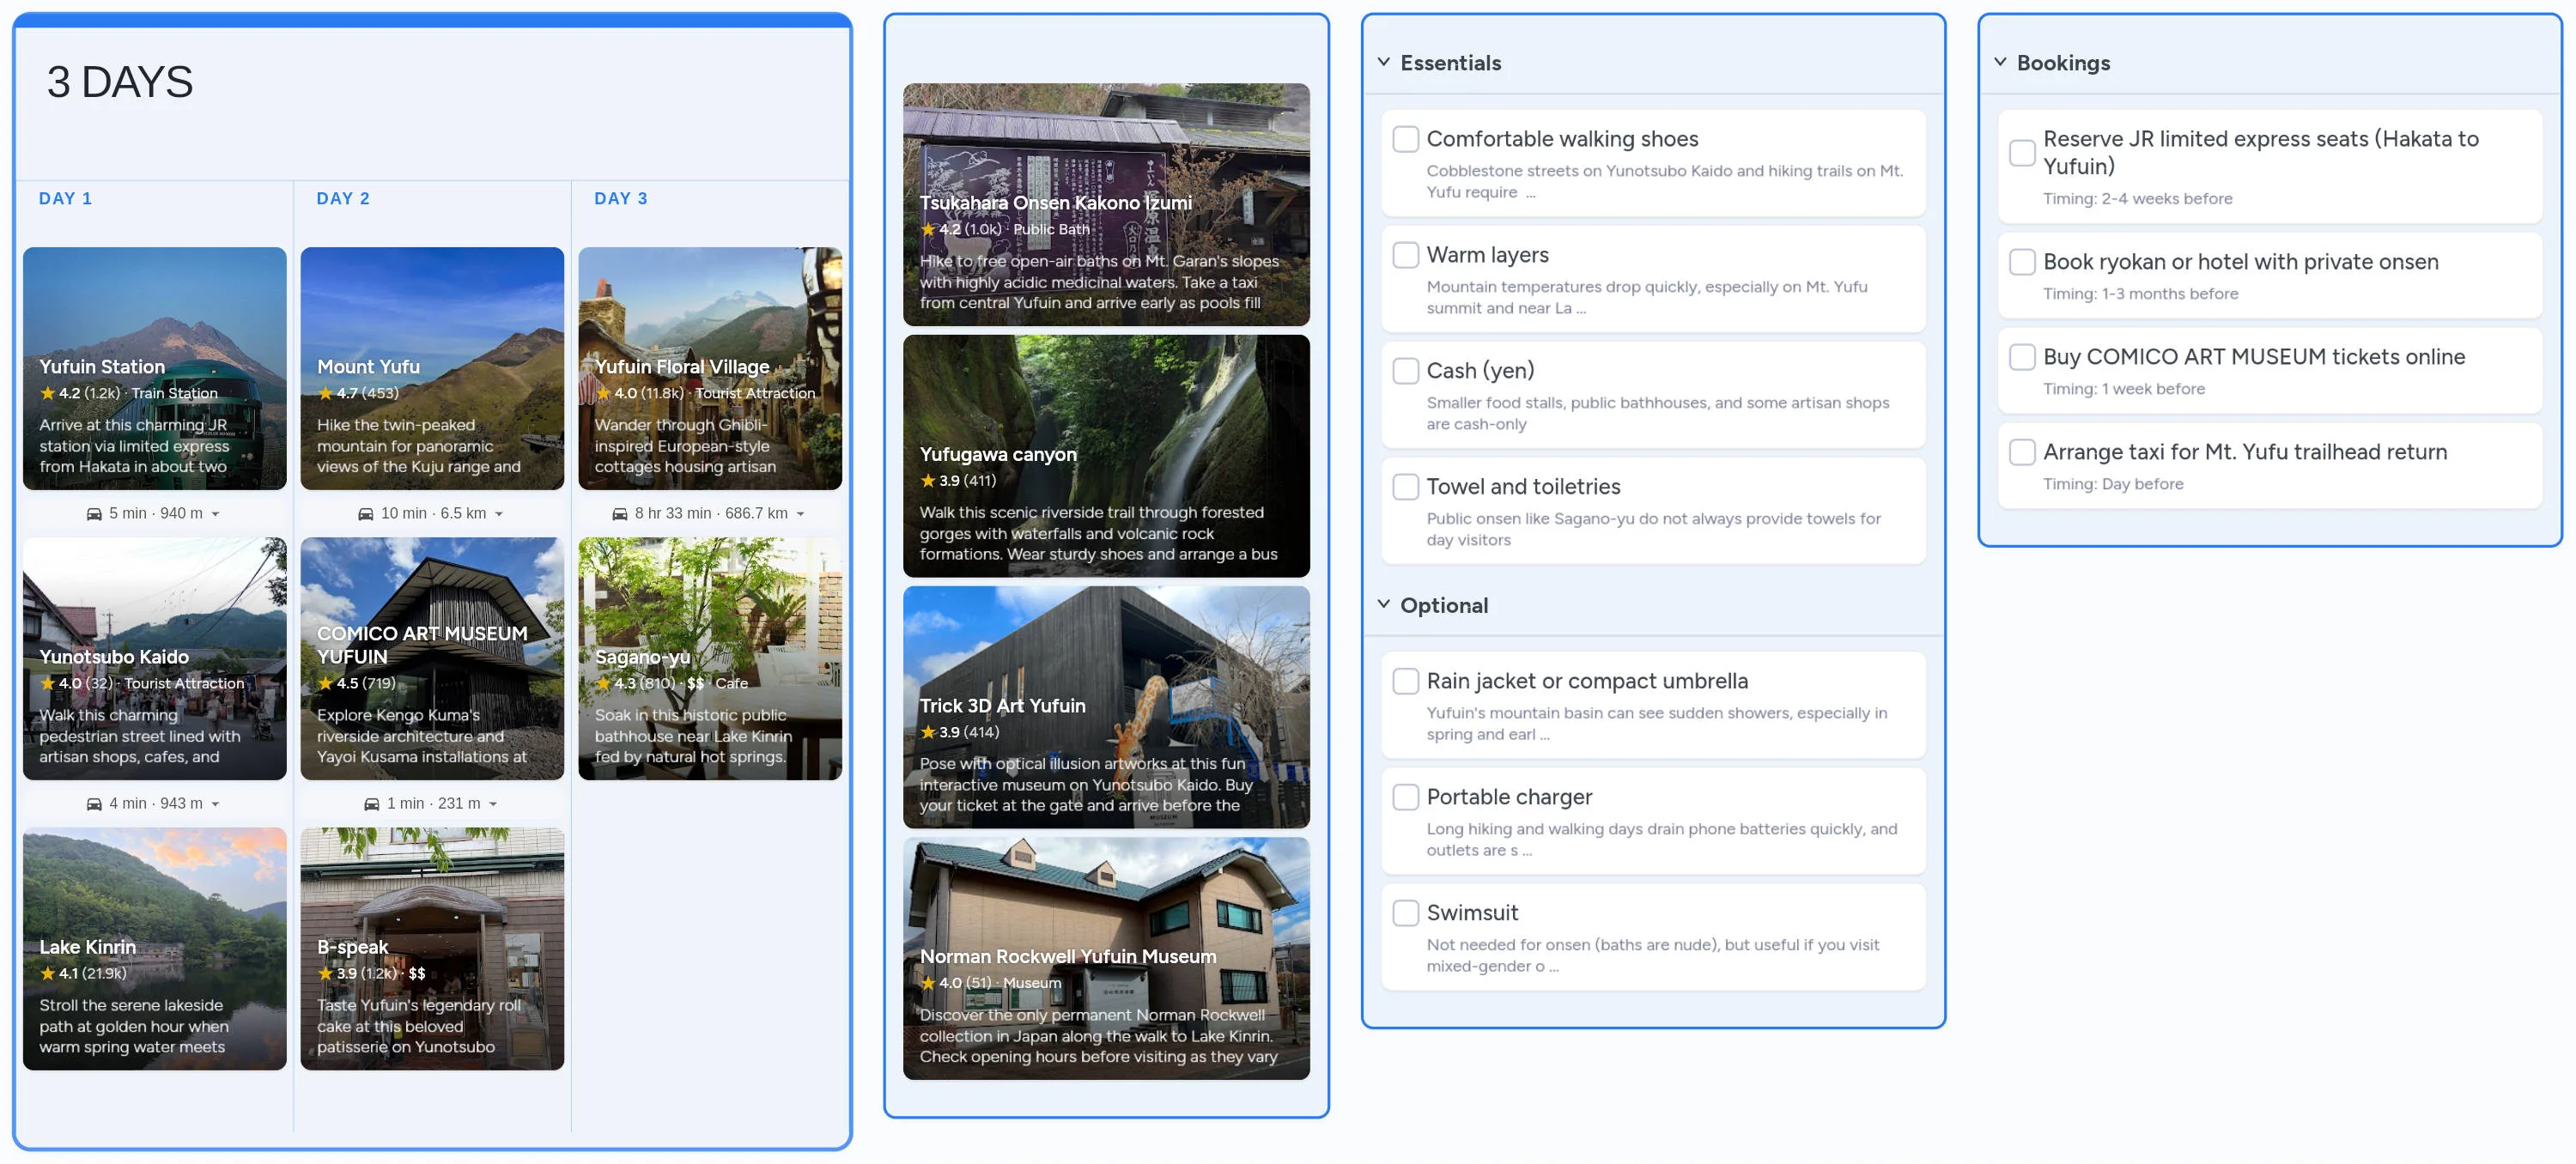The image size is (2576, 1164).
Task: Click car icon after Yunotsubo Kaido
Action: coord(94,804)
